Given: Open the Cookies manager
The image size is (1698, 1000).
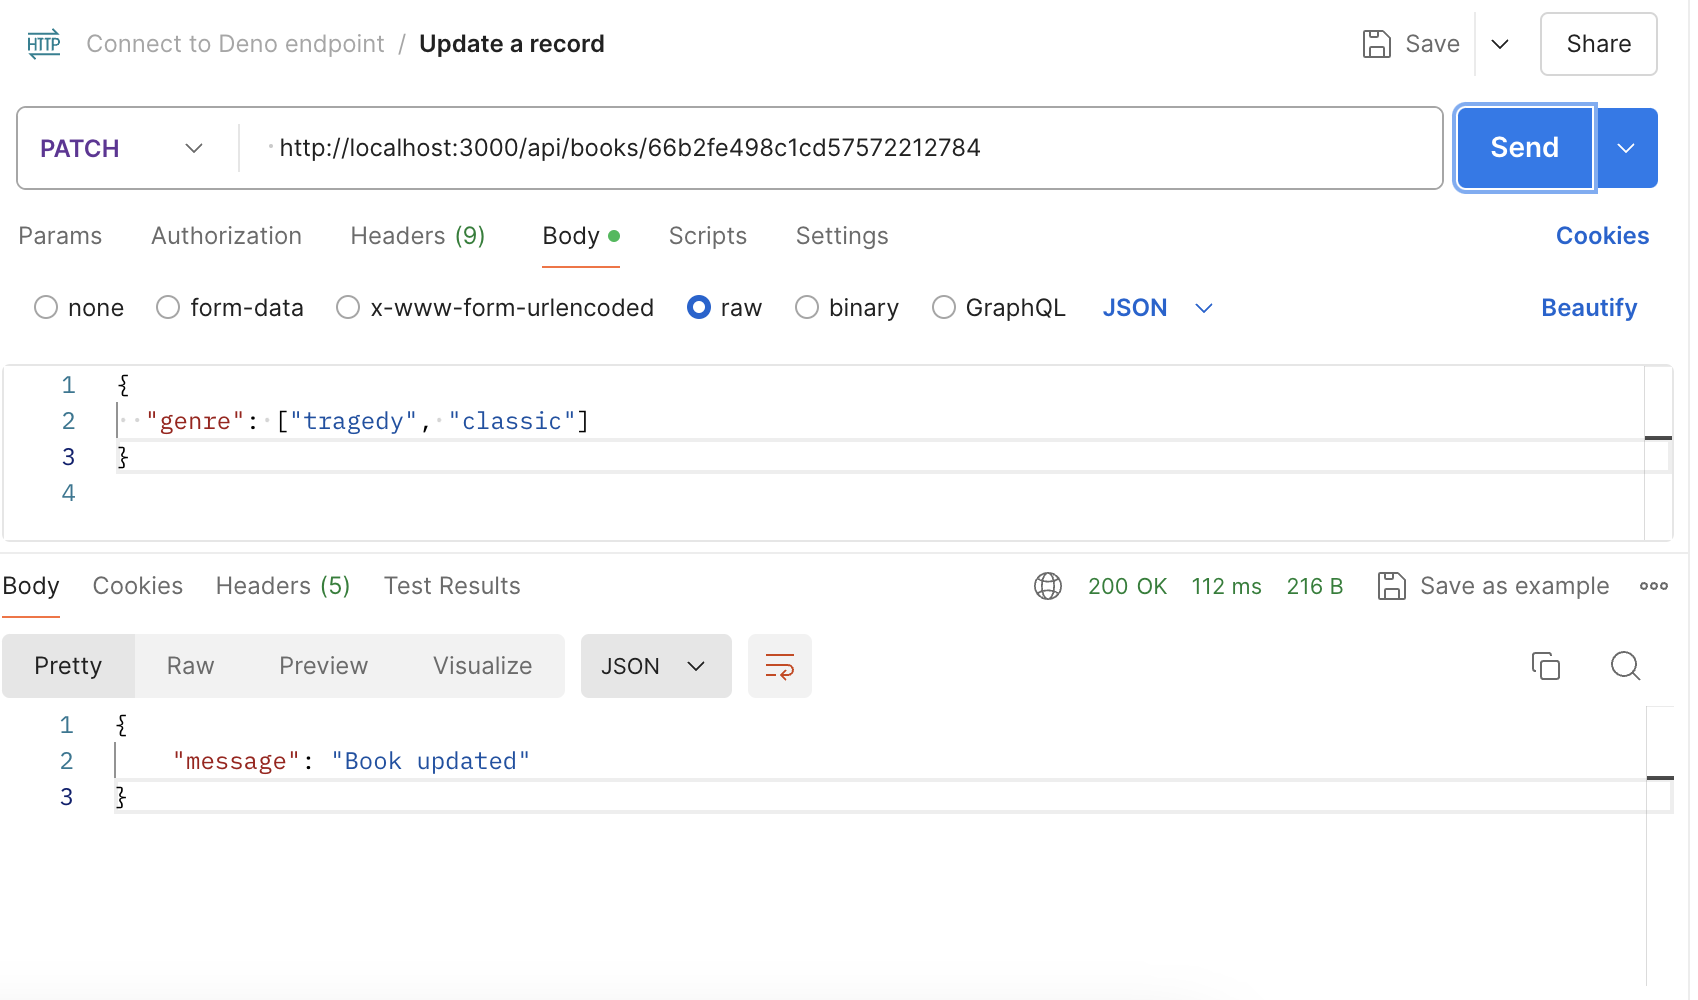Looking at the screenshot, I should point(1601,236).
